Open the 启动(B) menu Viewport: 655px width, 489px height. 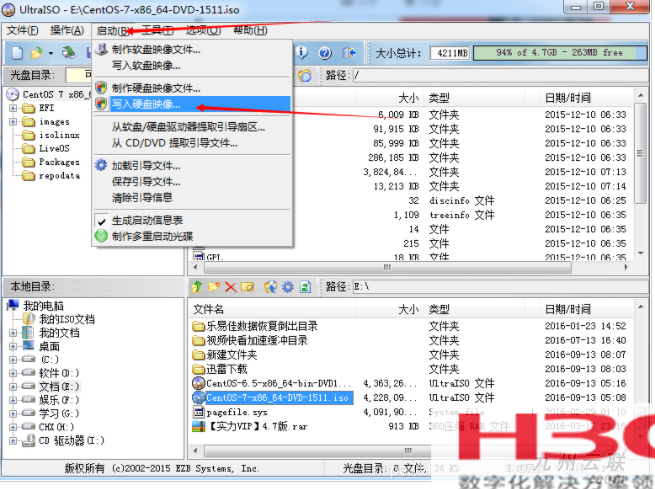coord(113,30)
